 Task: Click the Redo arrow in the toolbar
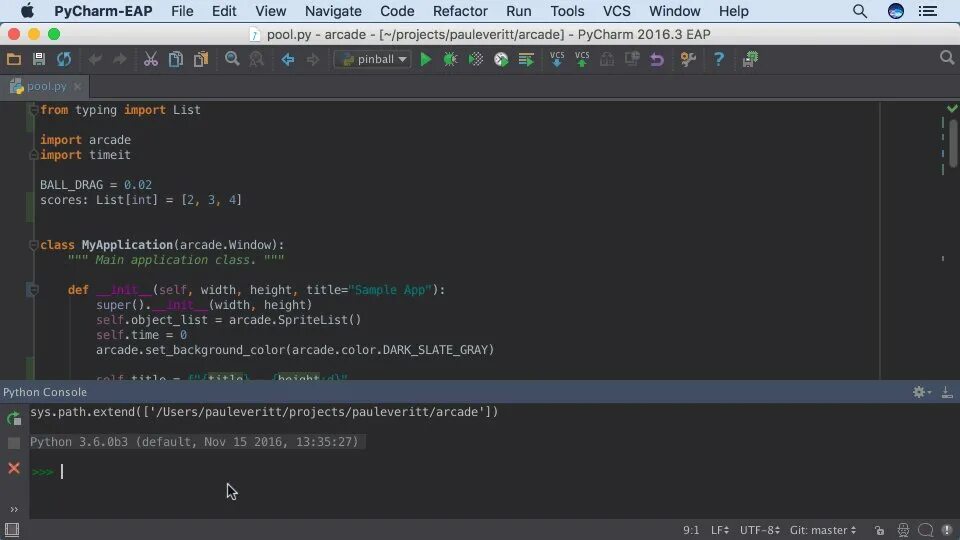(x=120, y=59)
